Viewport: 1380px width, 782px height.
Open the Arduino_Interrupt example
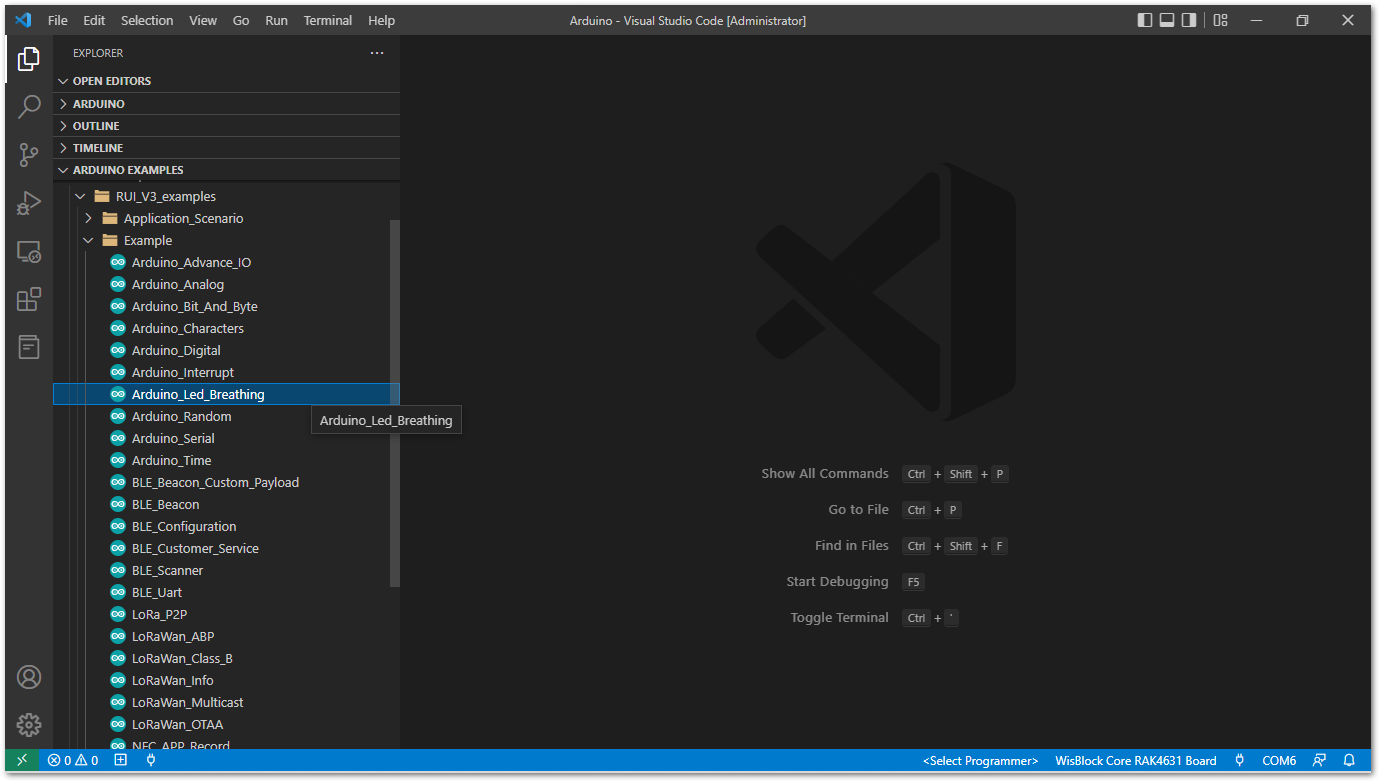pyautogui.click(x=226, y=373)
